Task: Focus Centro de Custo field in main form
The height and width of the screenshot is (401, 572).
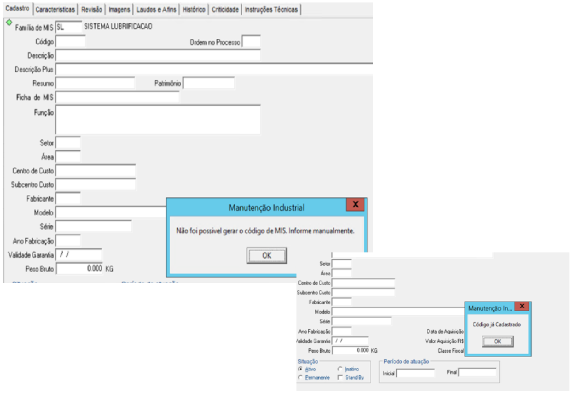Action: pos(96,170)
